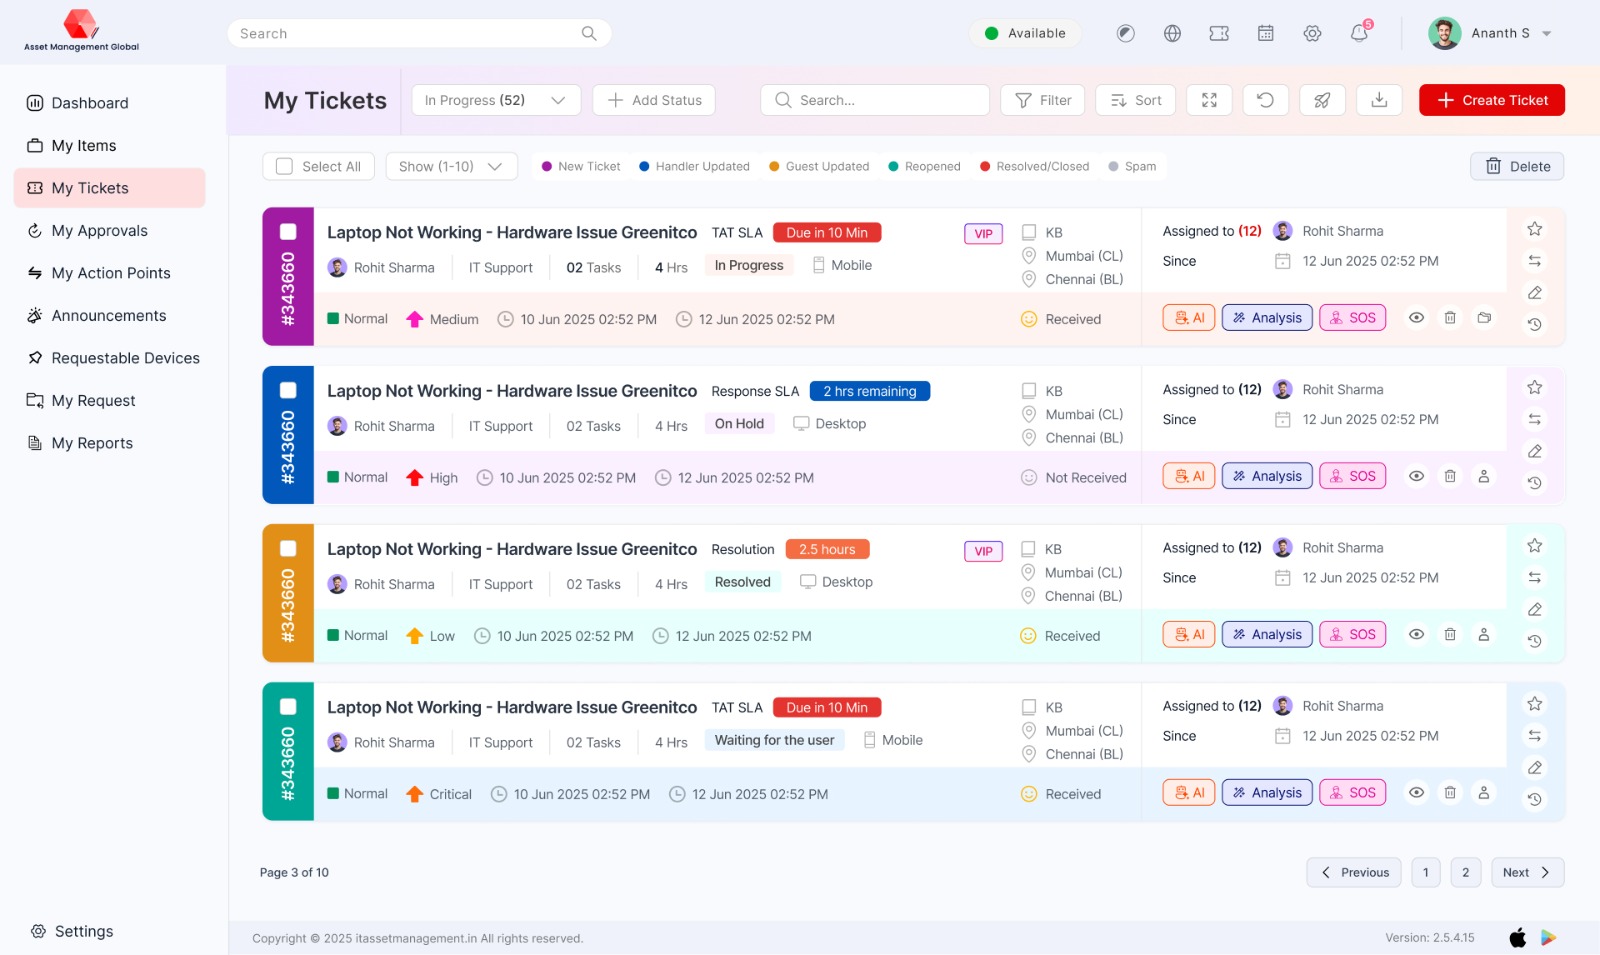Click the notification bell icon
This screenshot has width=1600, height=955.
pyautogui.click(x=1359, y=33)
